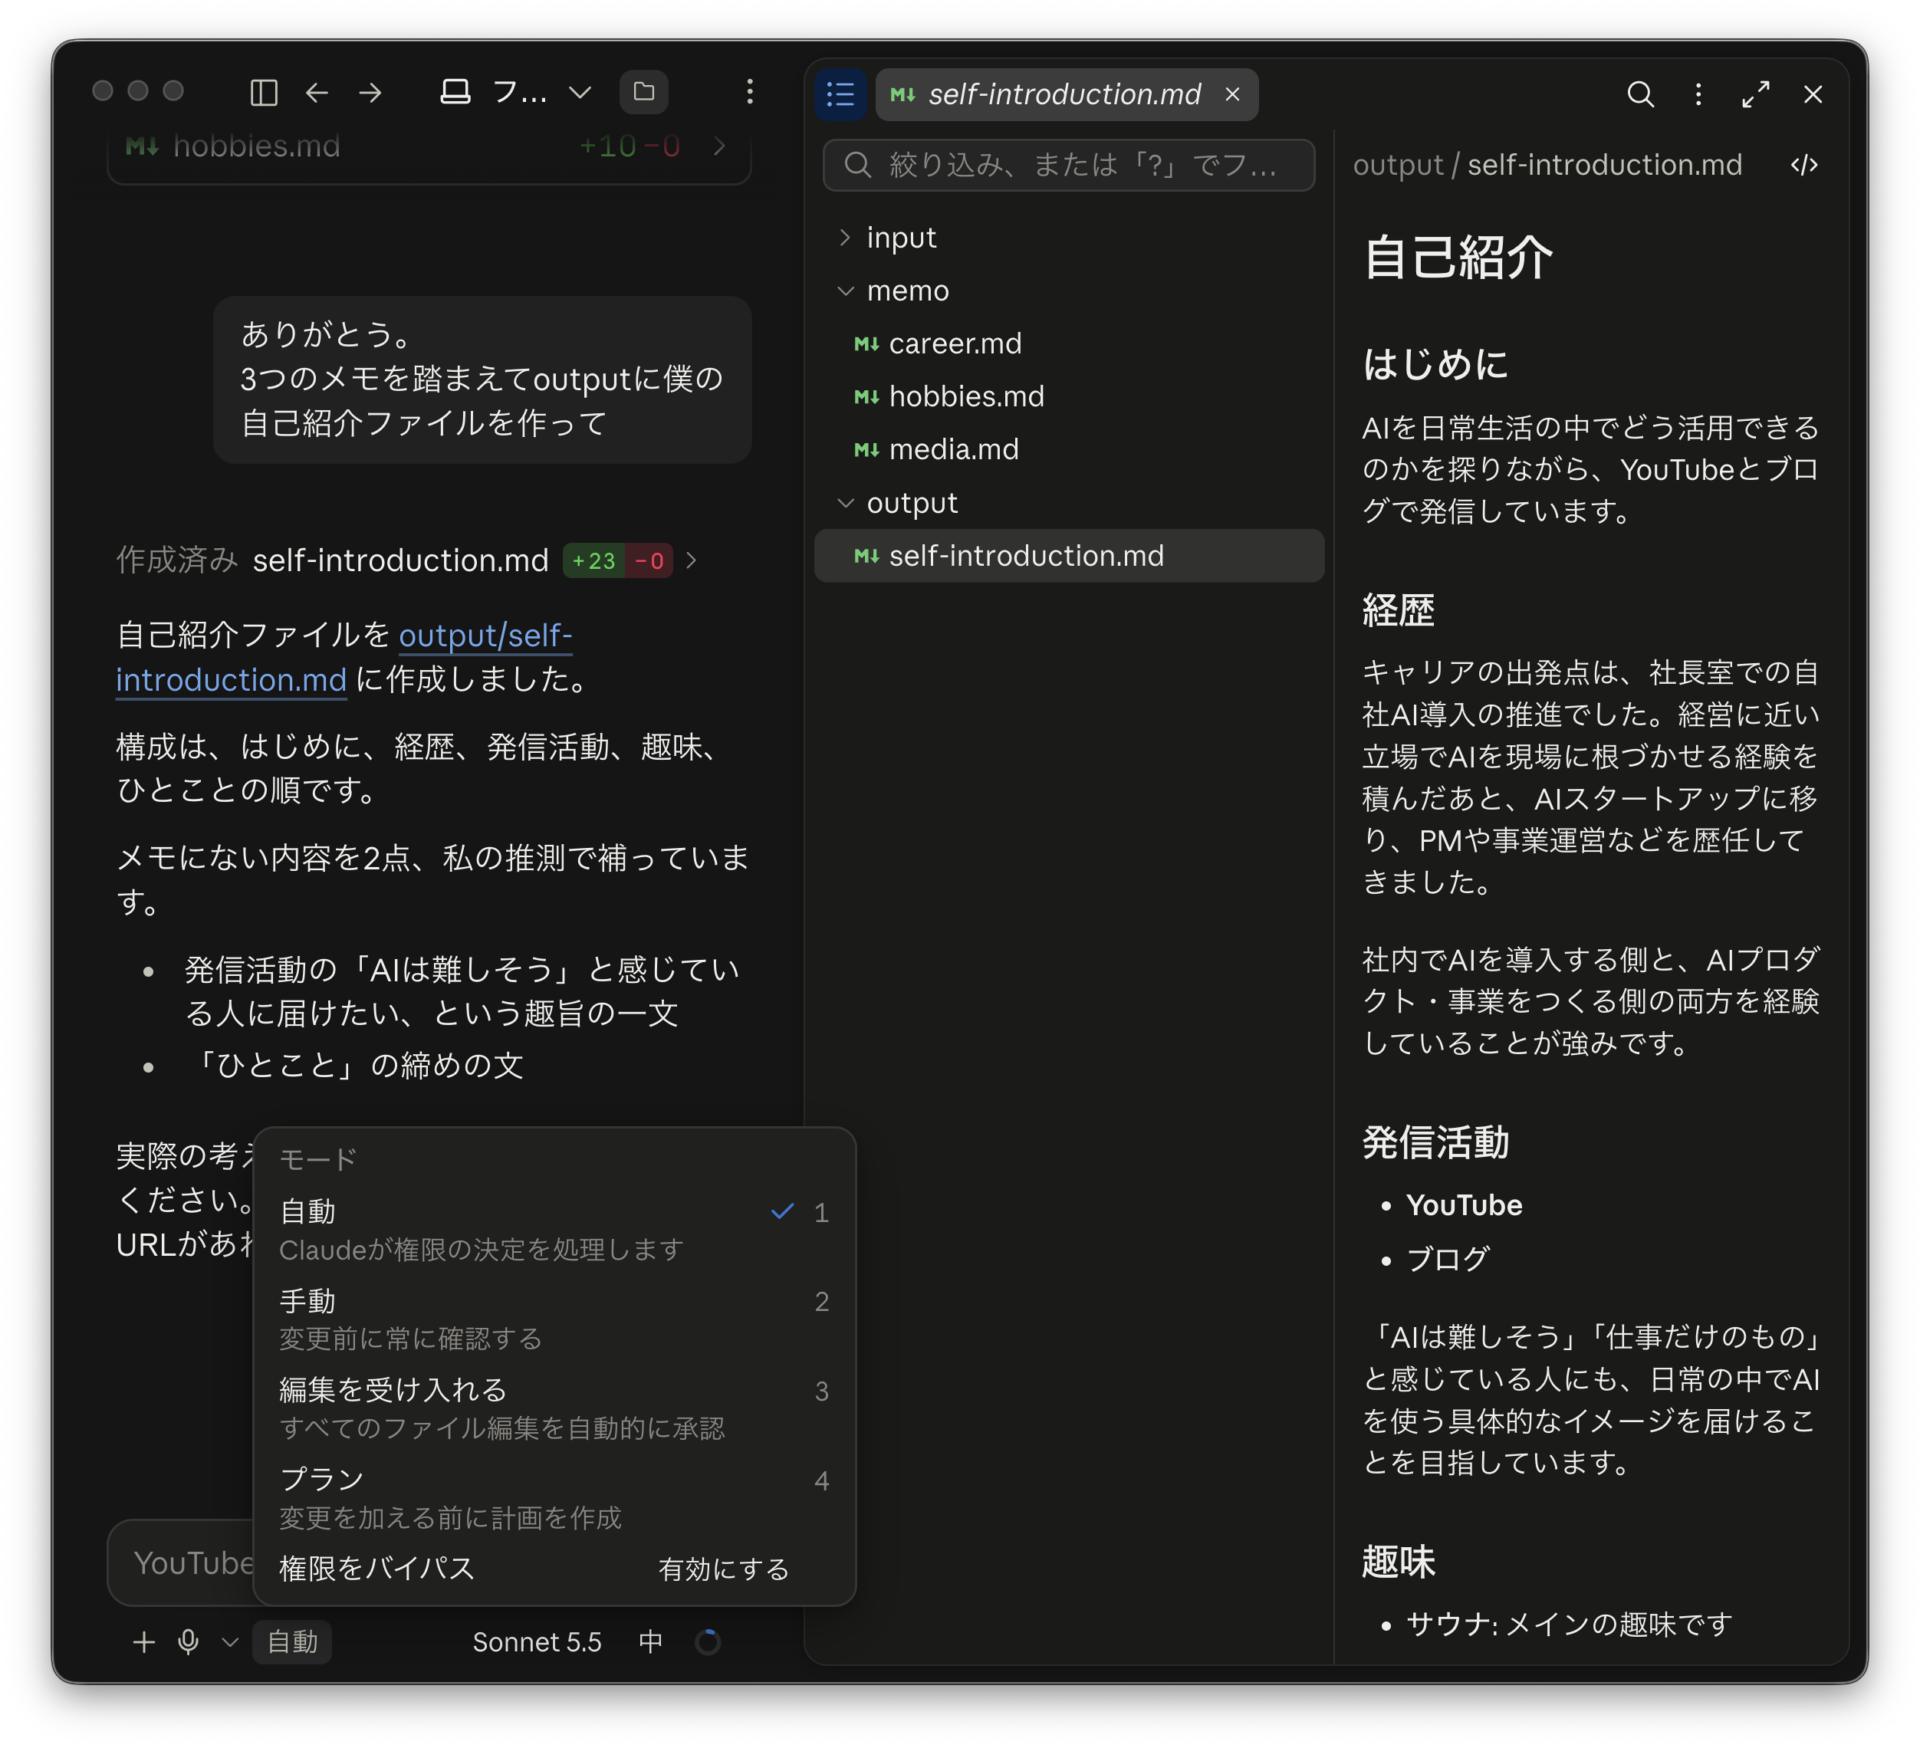Select 自動 mode option
Image resolution: width=1920 pixels, height=1748 pixels.
[554, 1229]
